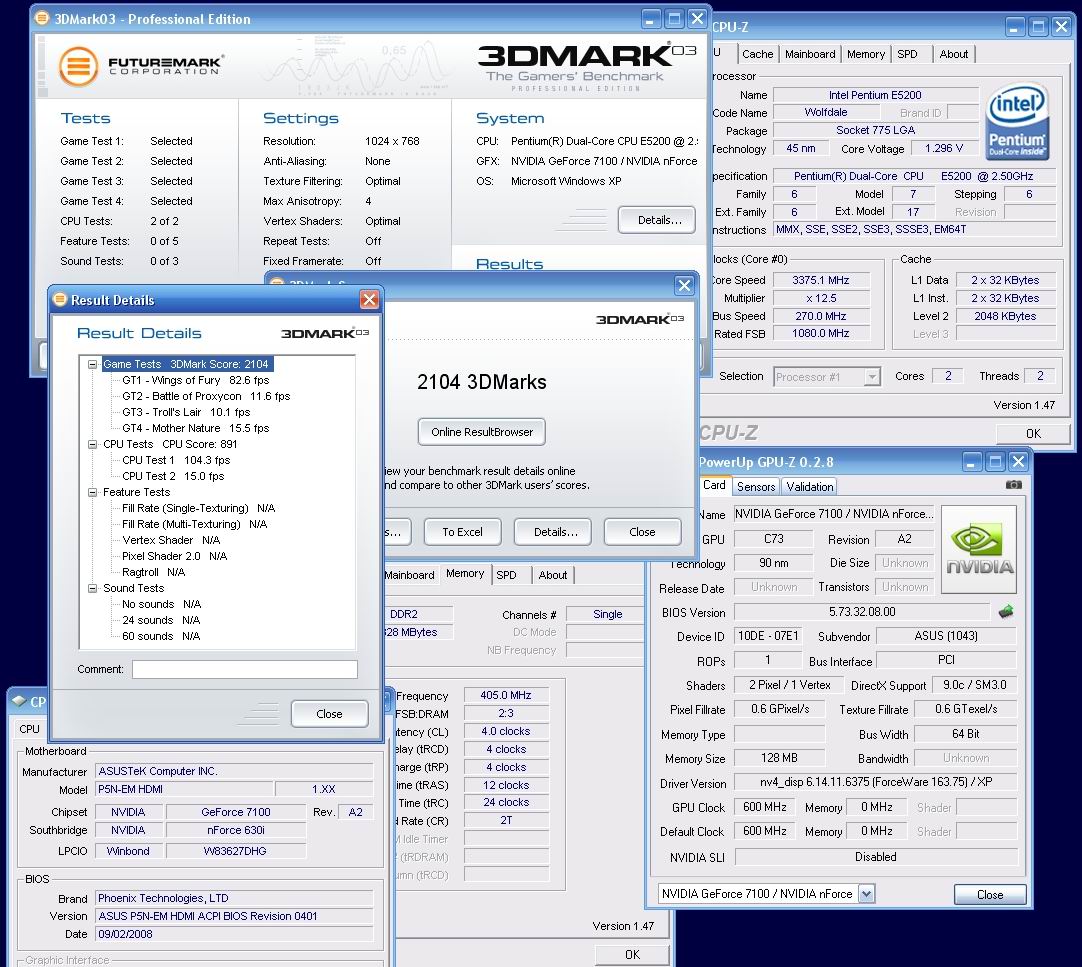Select GT3 Troll's Lair row

[x=186, y=412]
